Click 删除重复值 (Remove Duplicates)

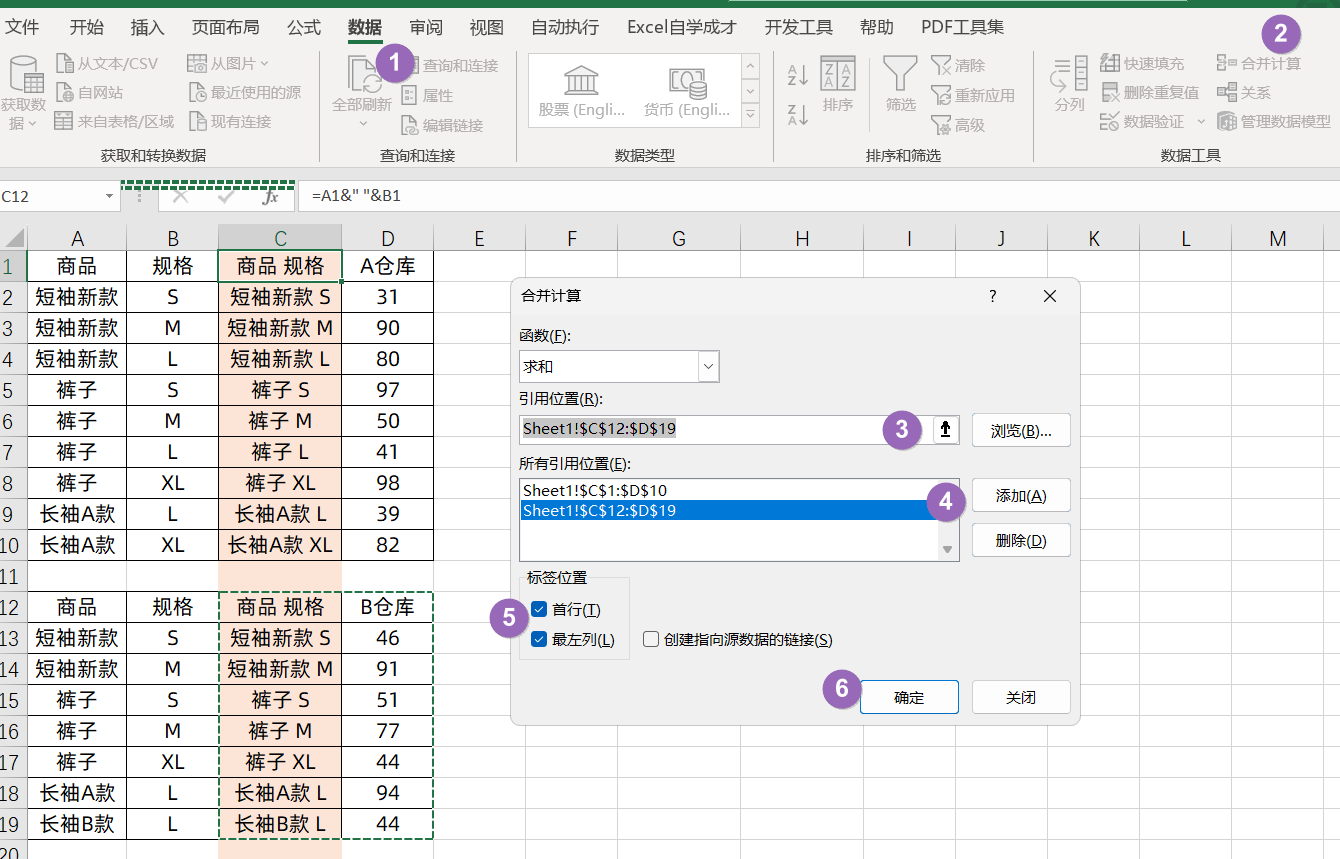coord(1149,92)
